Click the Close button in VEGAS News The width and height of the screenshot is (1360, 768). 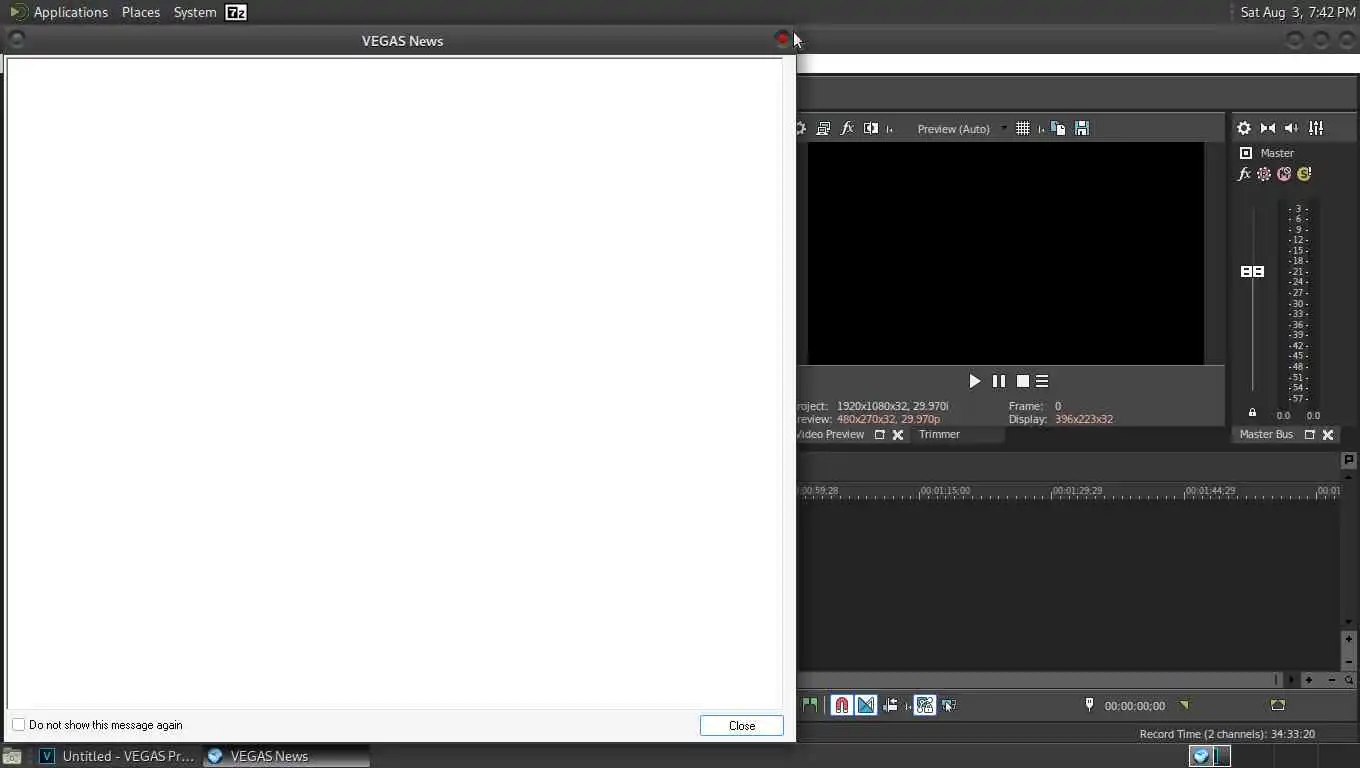pos(742,726)
